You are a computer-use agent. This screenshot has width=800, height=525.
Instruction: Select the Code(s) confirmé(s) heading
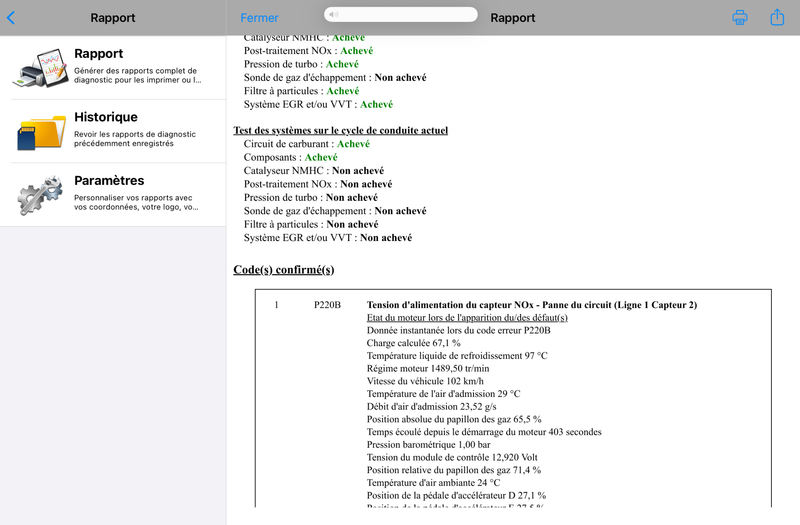(284, 269)
